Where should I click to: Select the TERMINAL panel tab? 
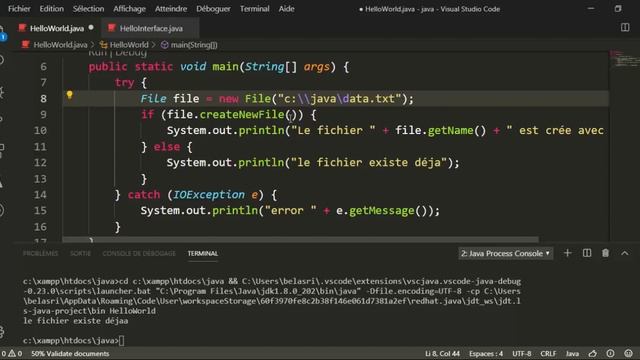tap(202, 253)
